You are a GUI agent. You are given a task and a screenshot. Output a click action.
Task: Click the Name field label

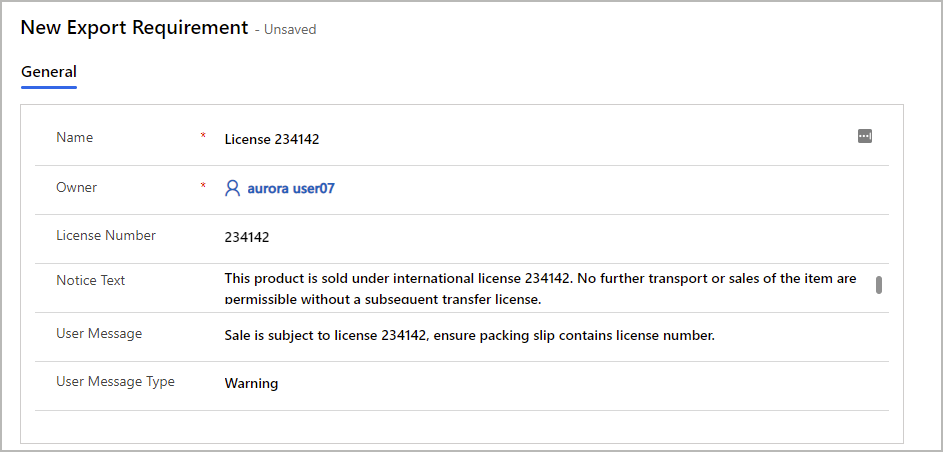[75, 138]
